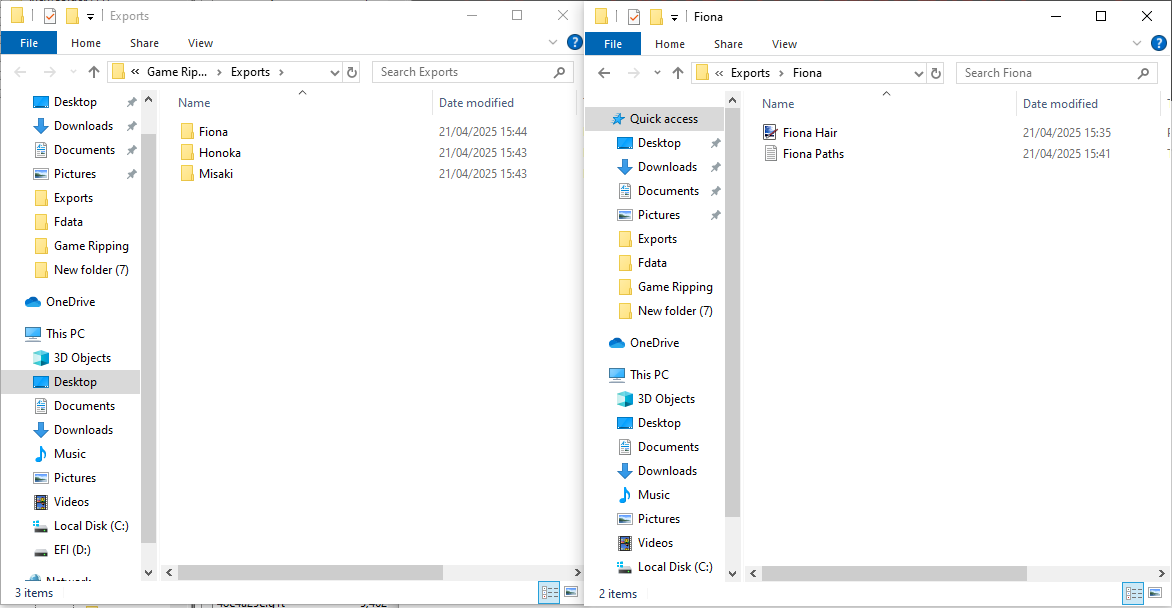
Task: Expand hidden path chevrons in Fiona address bar
Action: tap(719, 73)
